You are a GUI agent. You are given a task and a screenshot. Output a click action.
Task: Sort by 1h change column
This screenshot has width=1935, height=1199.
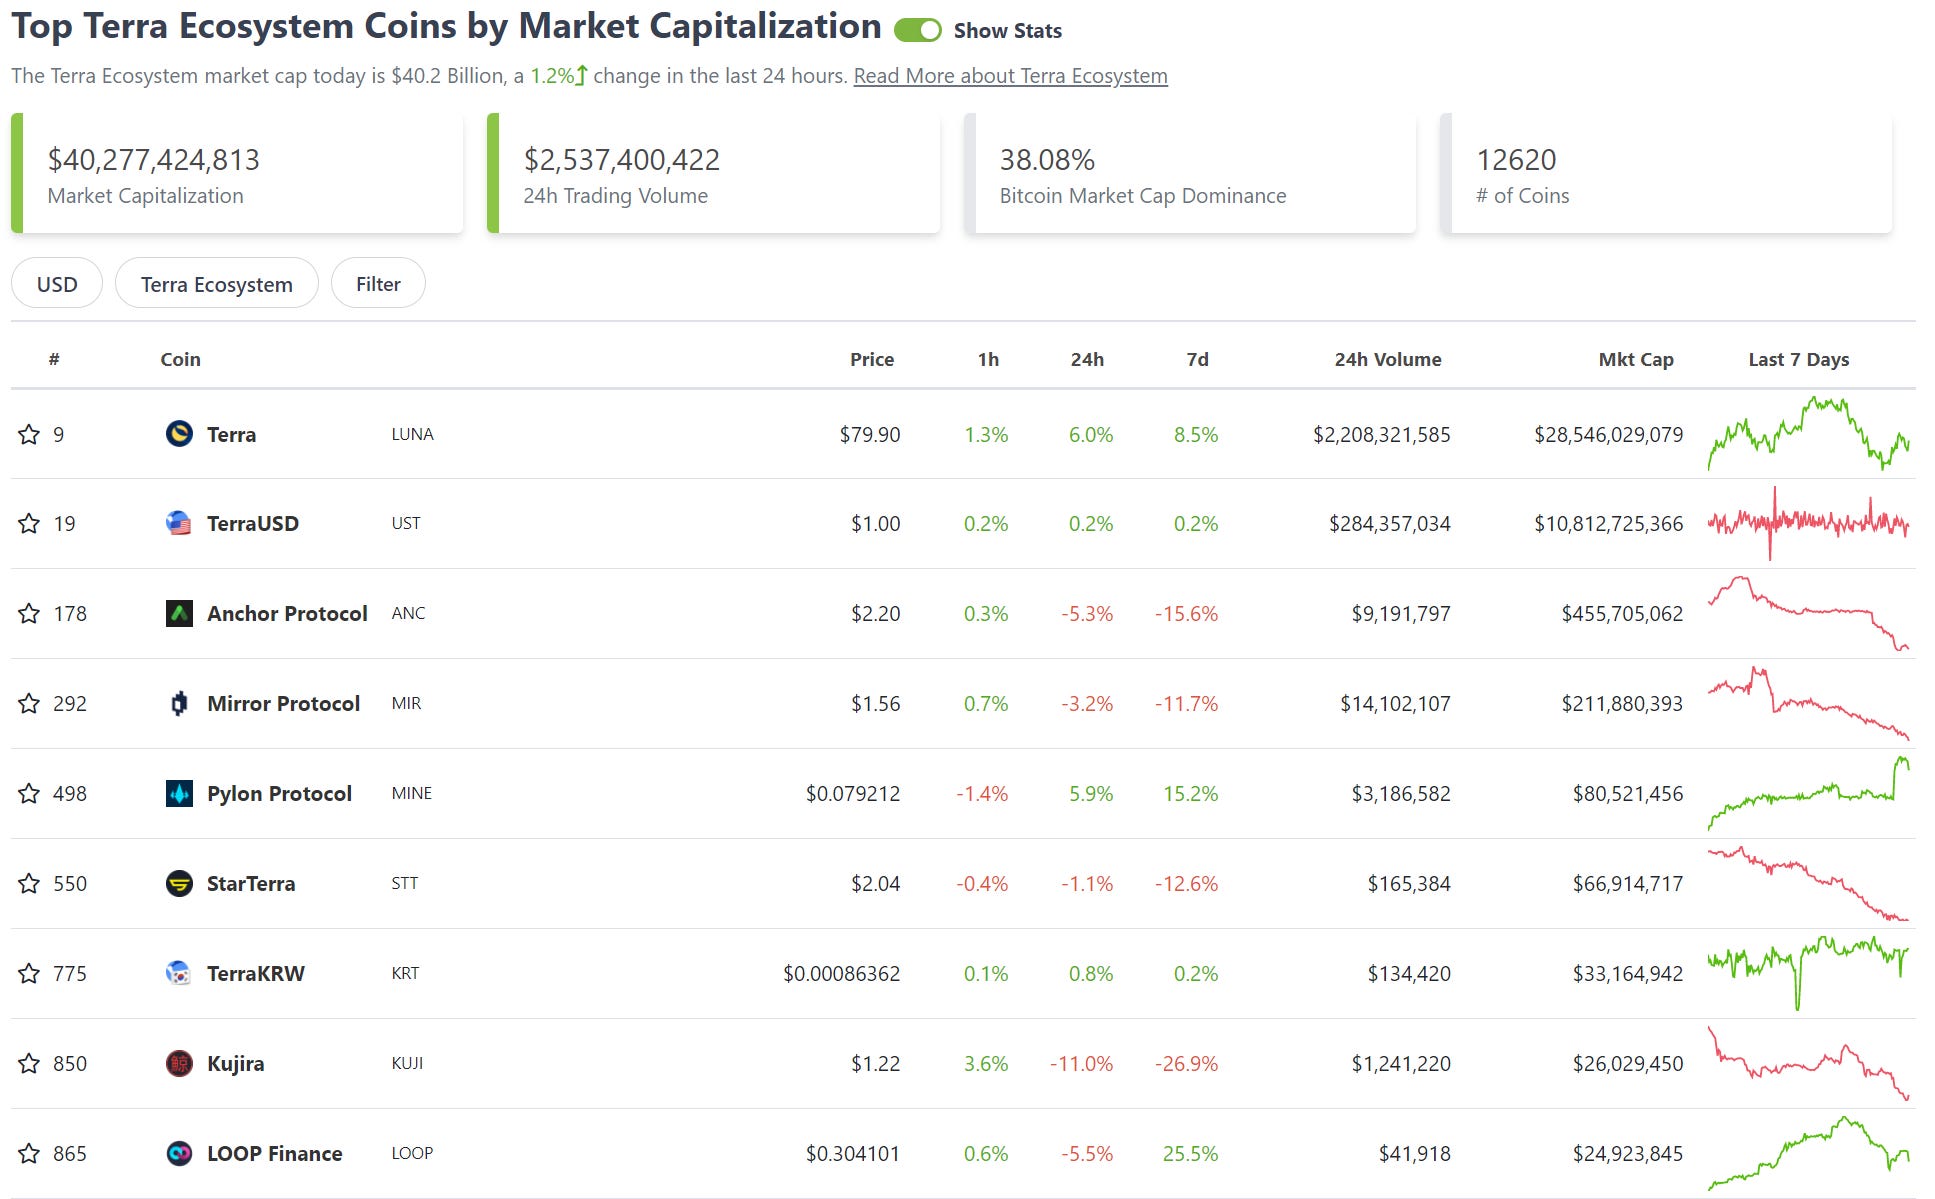pos(988,359)
